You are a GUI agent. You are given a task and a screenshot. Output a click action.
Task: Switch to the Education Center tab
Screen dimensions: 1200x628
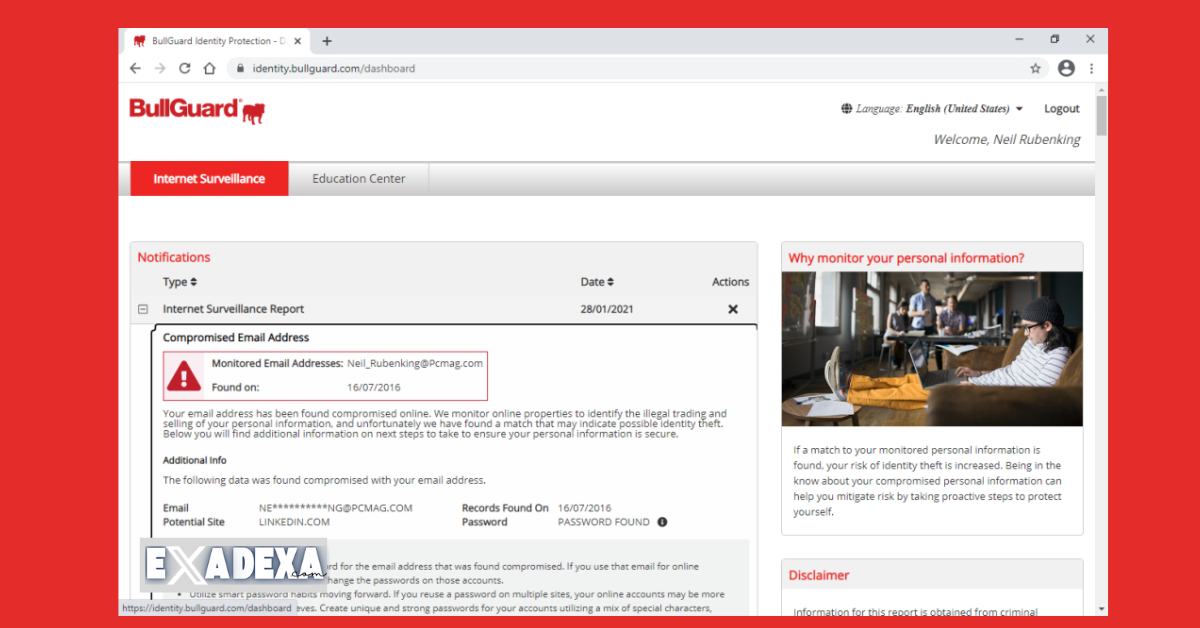point(359,178)
